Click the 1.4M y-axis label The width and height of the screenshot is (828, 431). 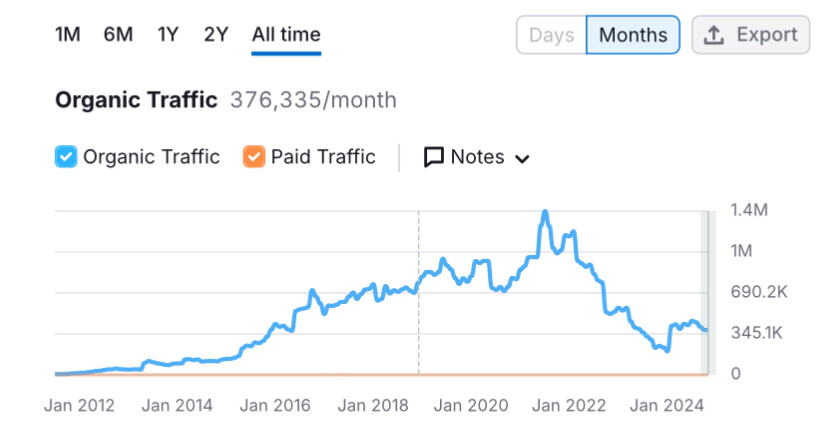pos(749,210)
